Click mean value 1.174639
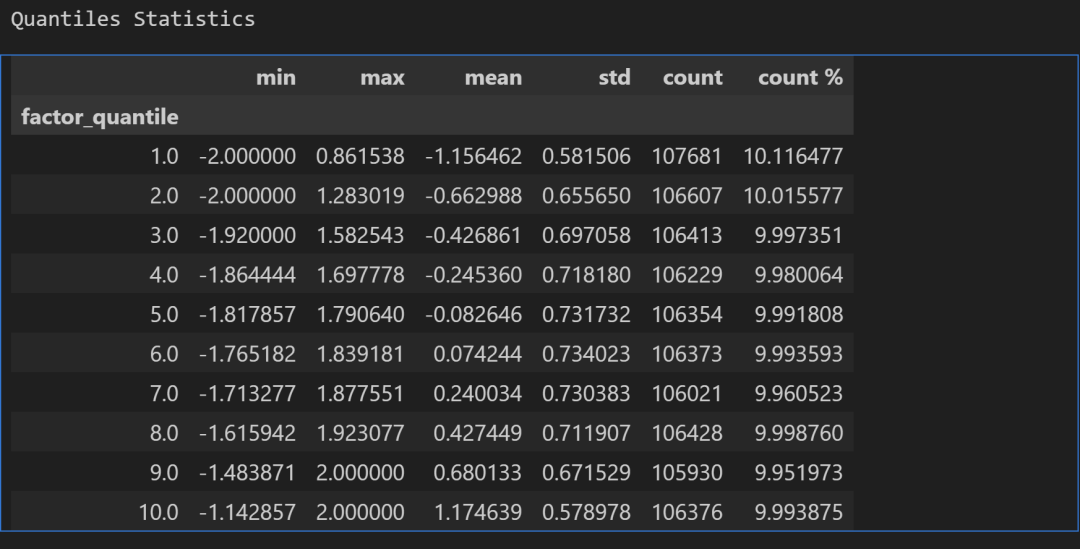Image resolution: width=1080 pixels, height=549 pixels. coord(477,512)
